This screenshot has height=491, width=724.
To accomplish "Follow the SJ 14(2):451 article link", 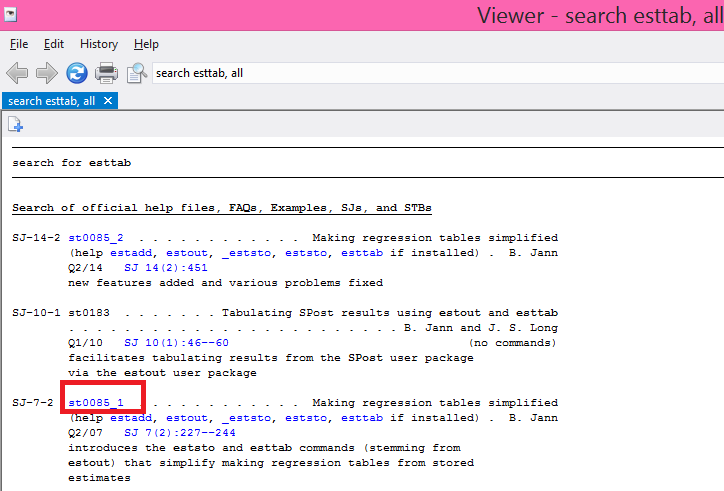I will coord(166,268).
